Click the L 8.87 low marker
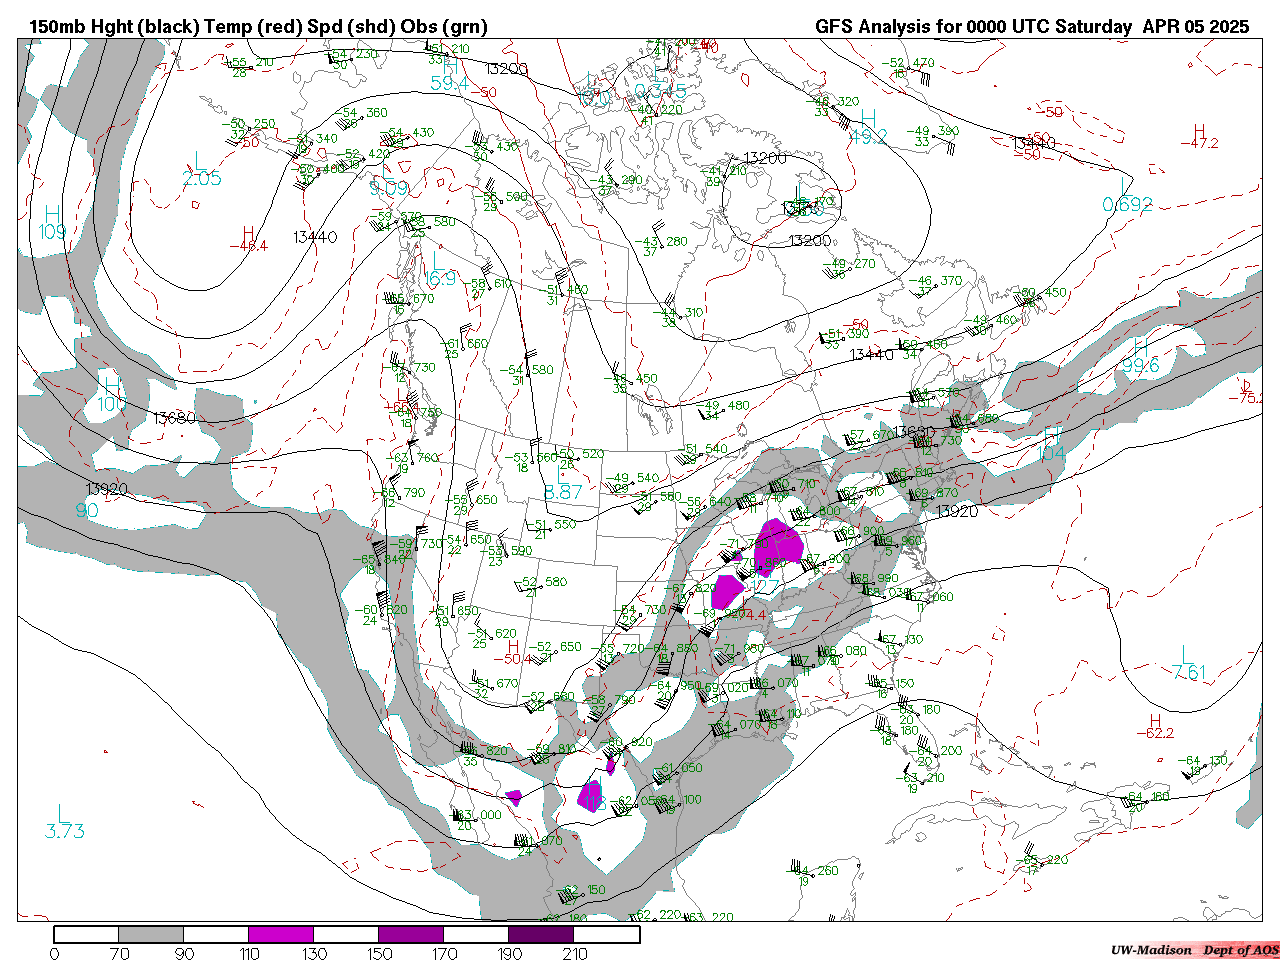1280x960 pixels. (563, 484)
